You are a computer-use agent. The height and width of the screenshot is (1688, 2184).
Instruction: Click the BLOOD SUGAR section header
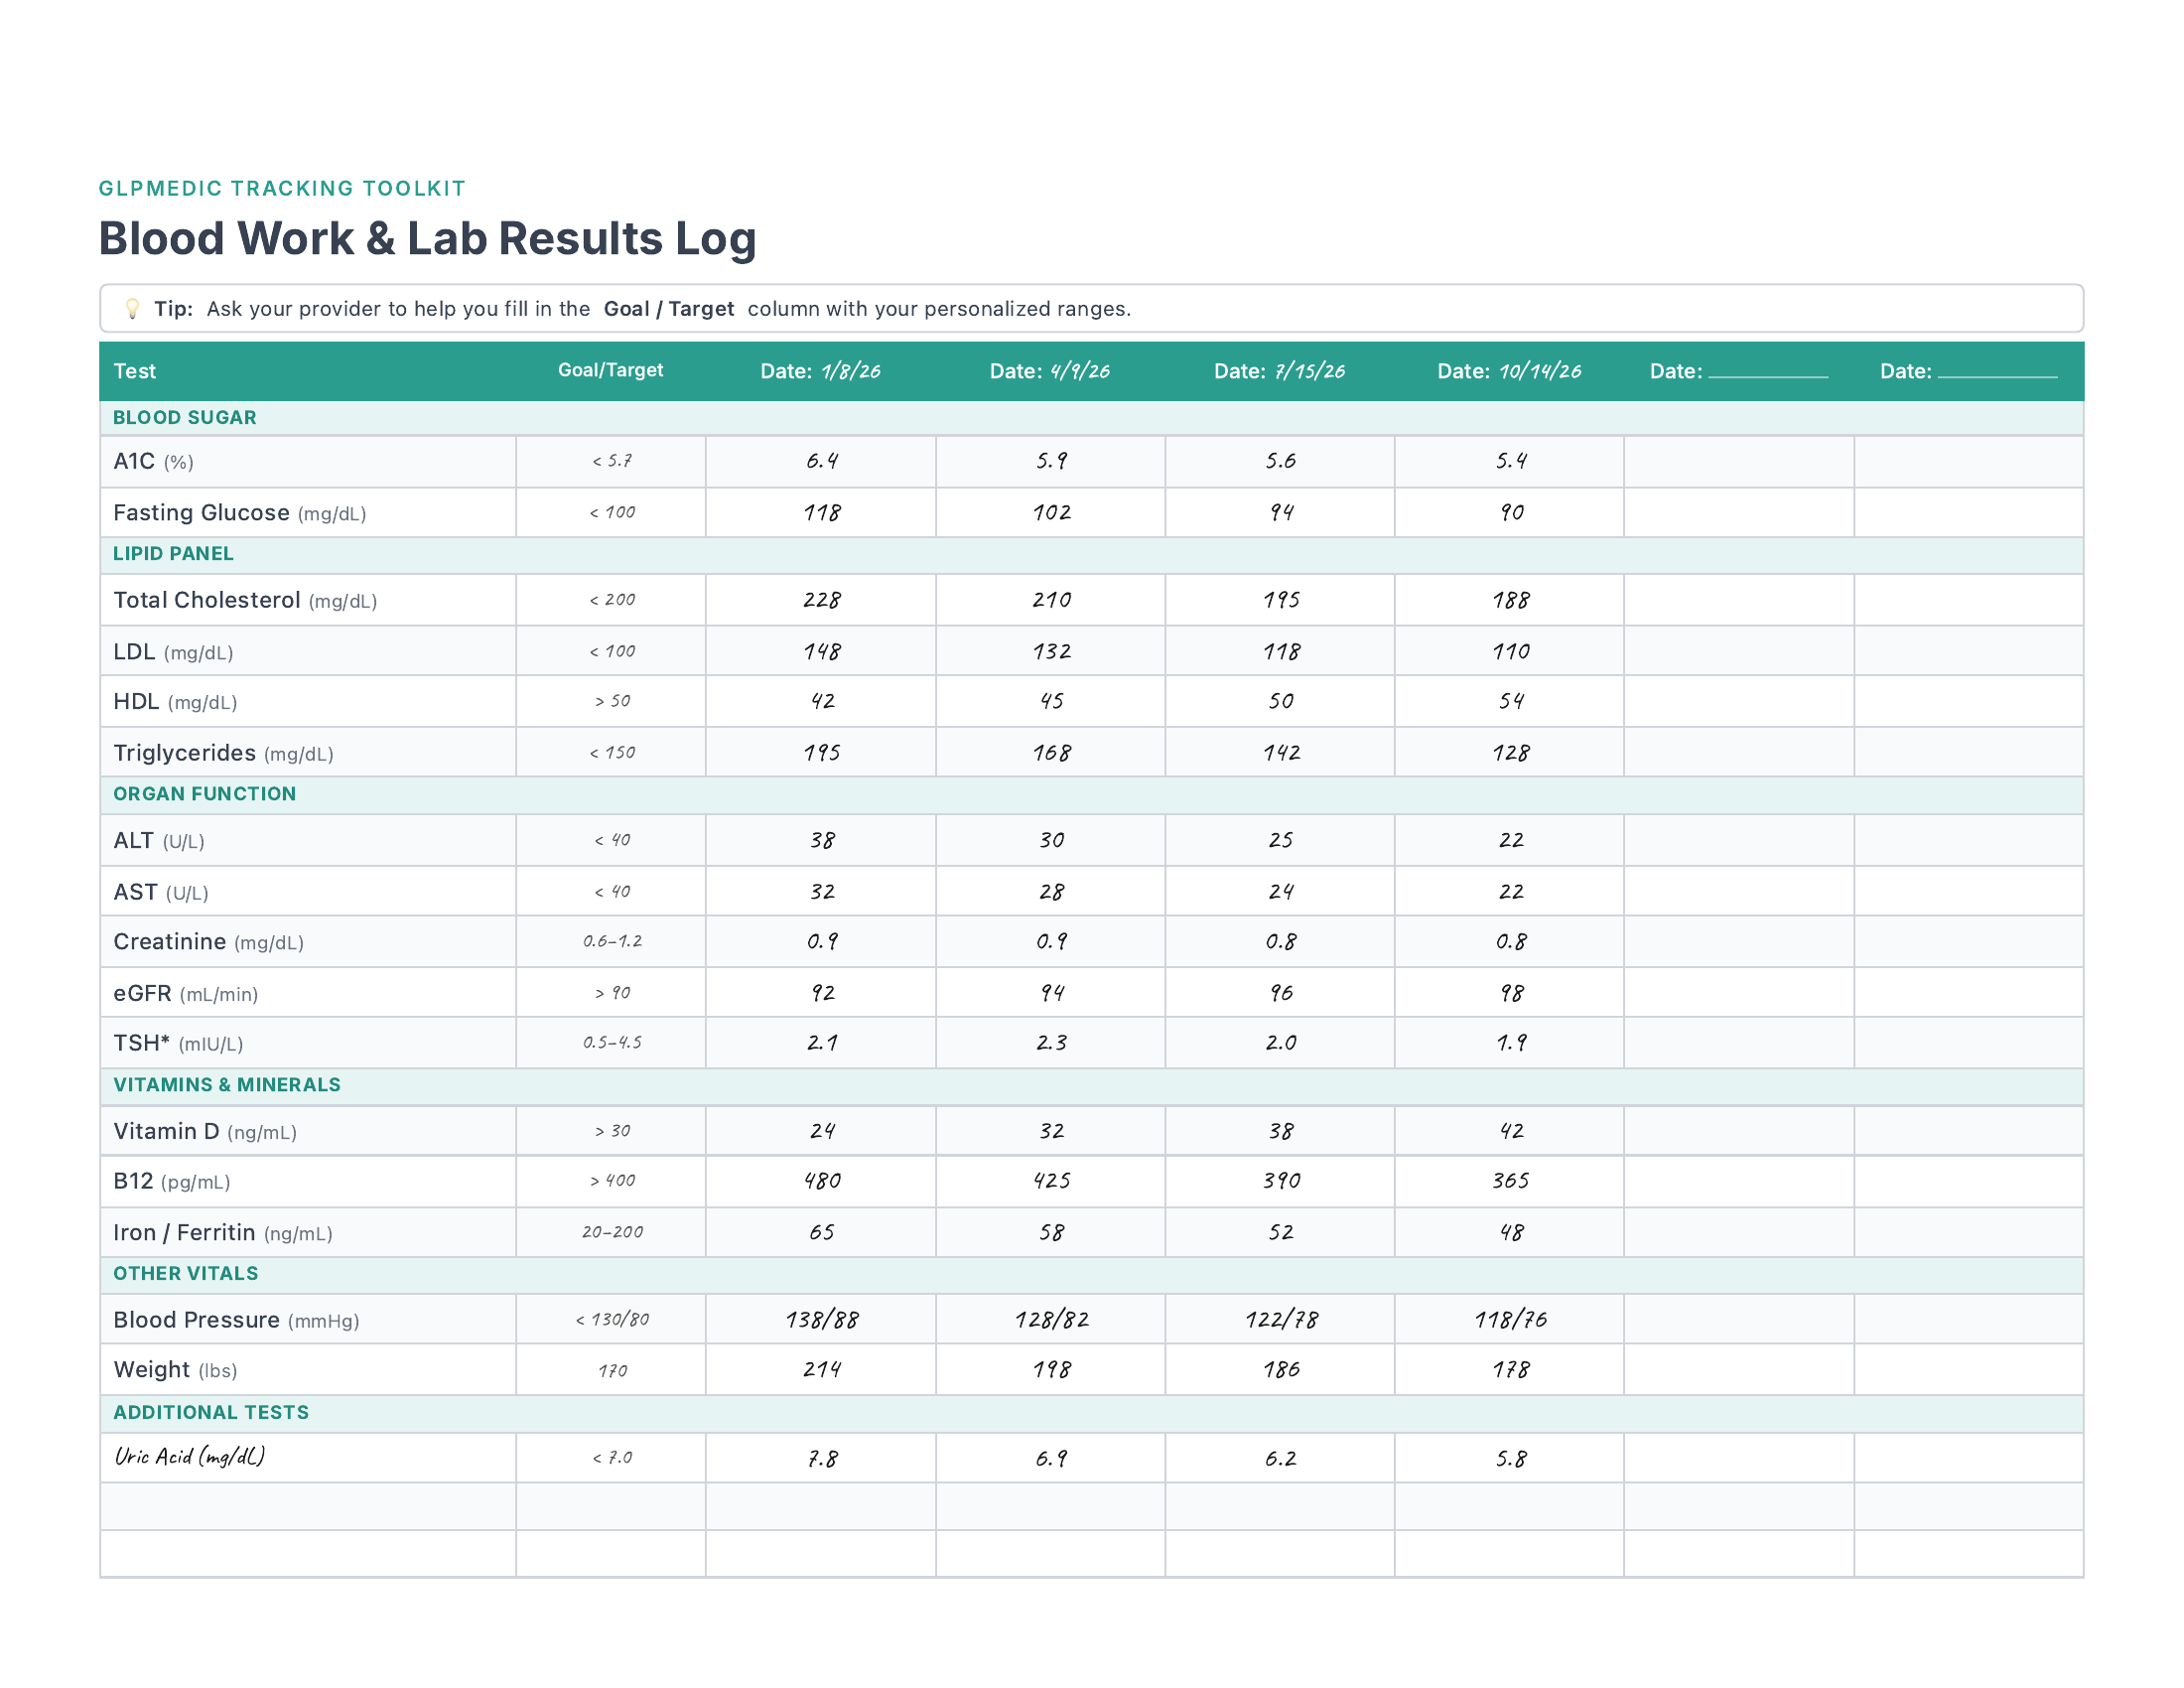(x=185, y=417)
